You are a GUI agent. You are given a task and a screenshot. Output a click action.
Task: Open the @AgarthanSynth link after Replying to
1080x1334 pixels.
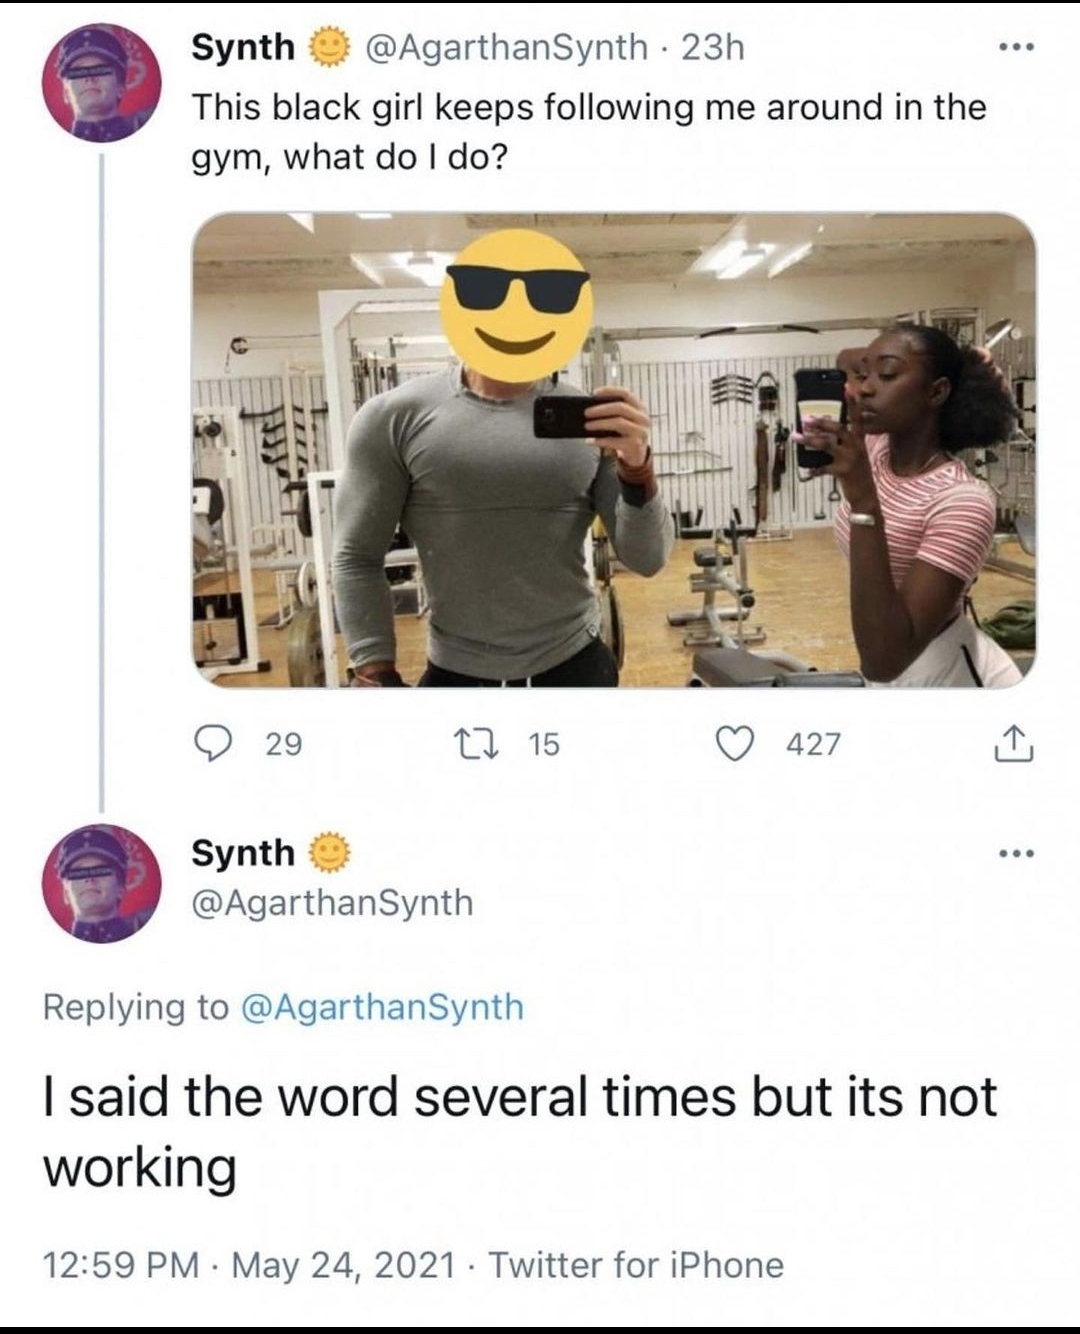[x=381, y=1006]
